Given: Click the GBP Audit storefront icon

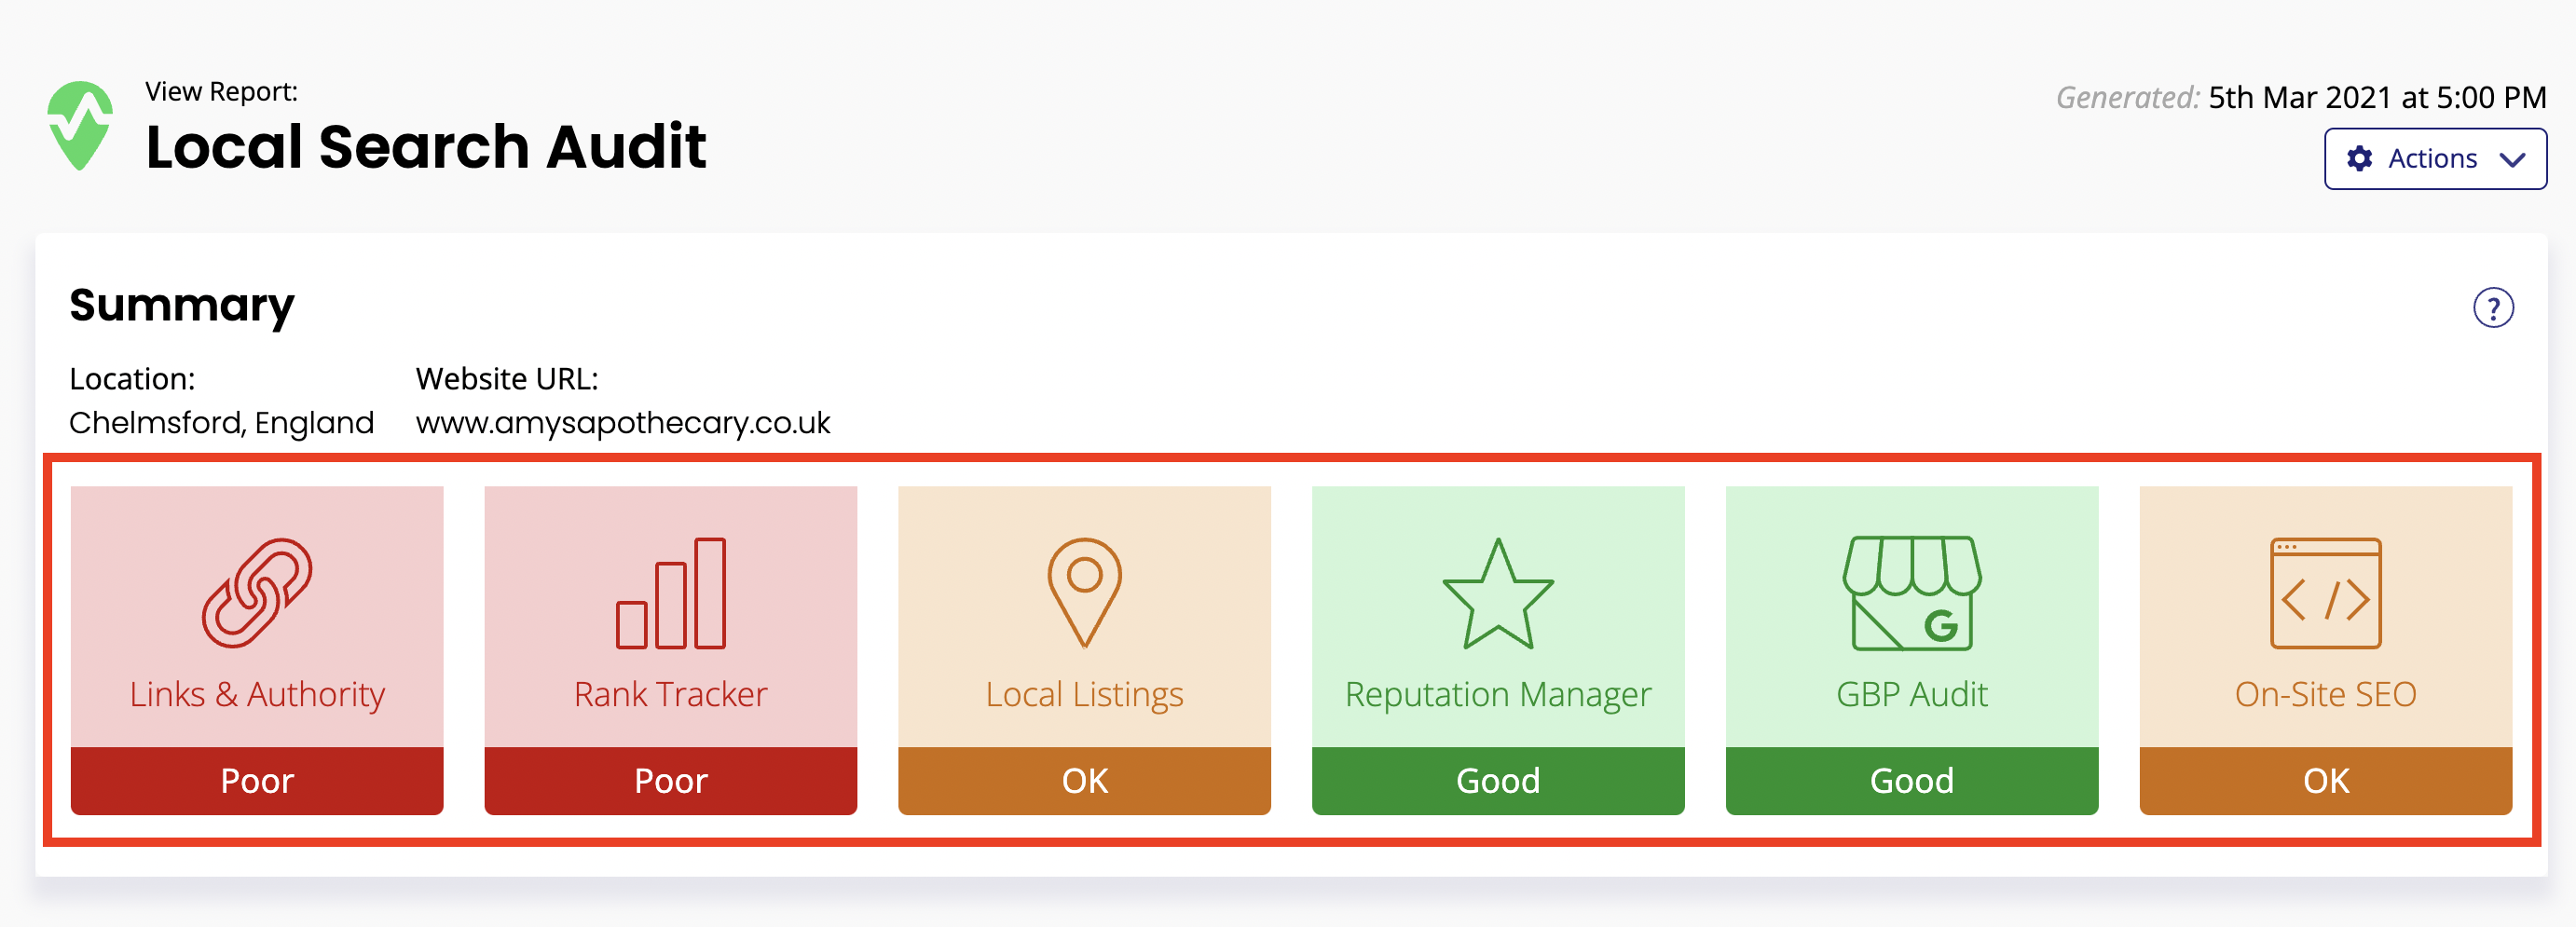Looking at the screenshot, I should click(1912, 593).
